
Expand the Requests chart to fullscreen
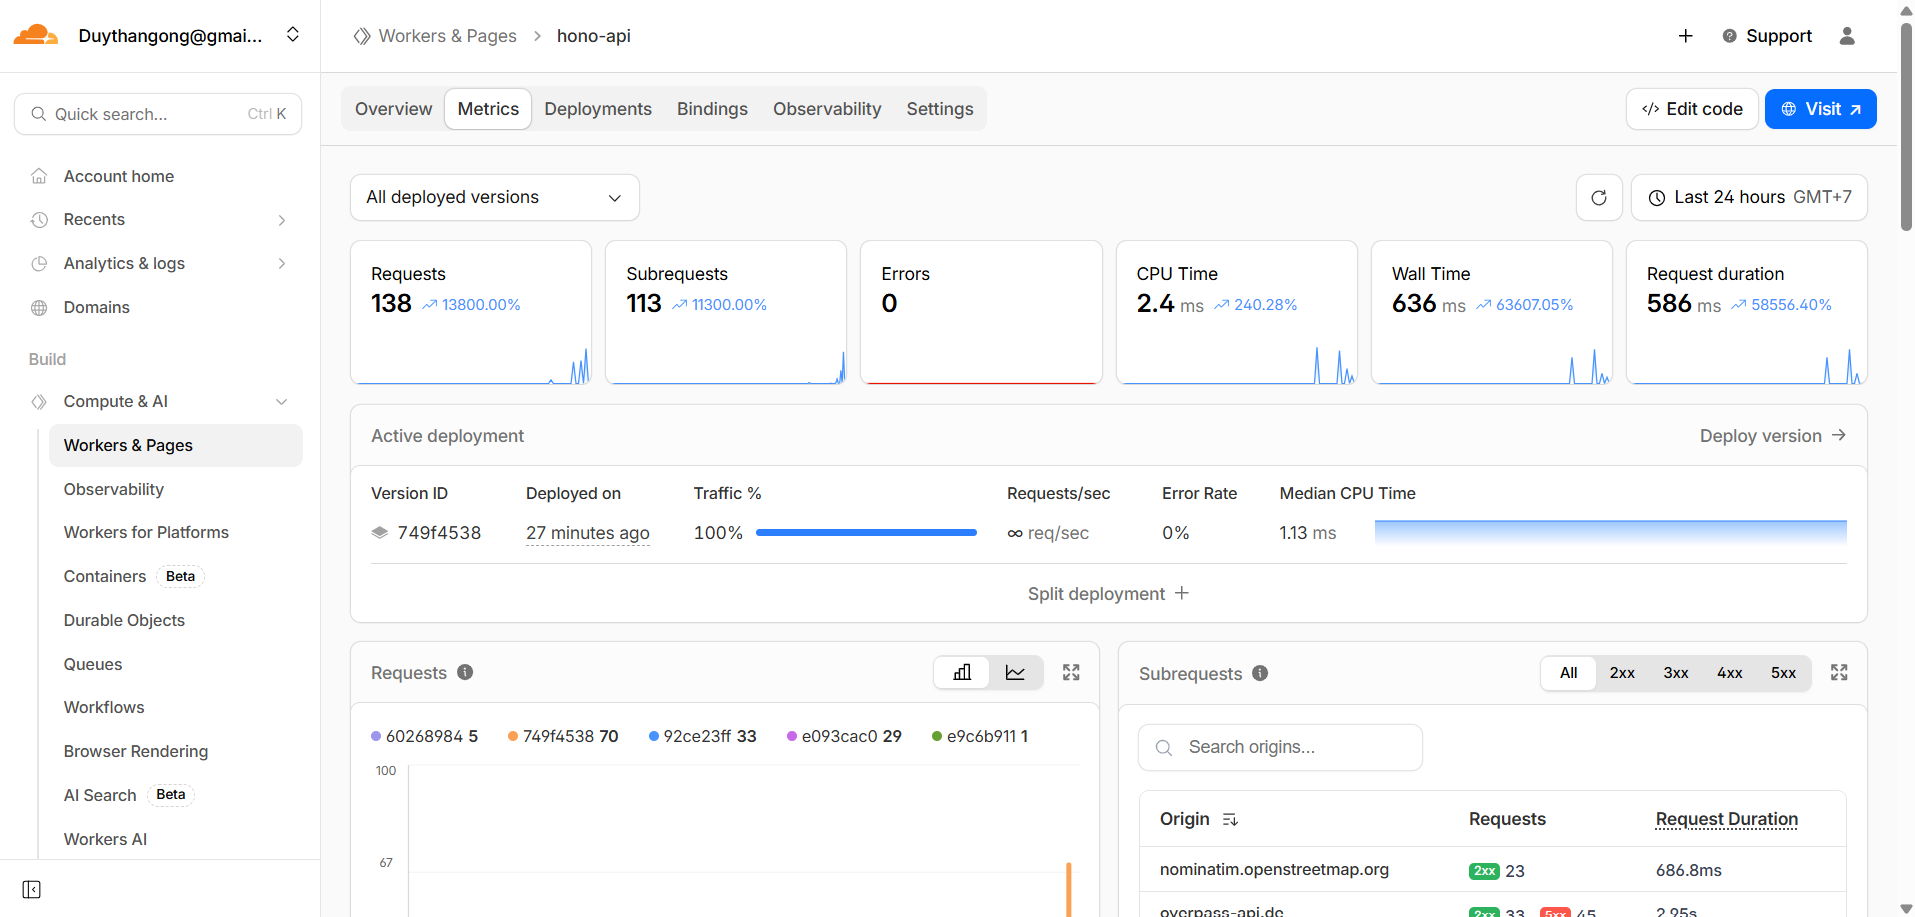point(1070,672)
